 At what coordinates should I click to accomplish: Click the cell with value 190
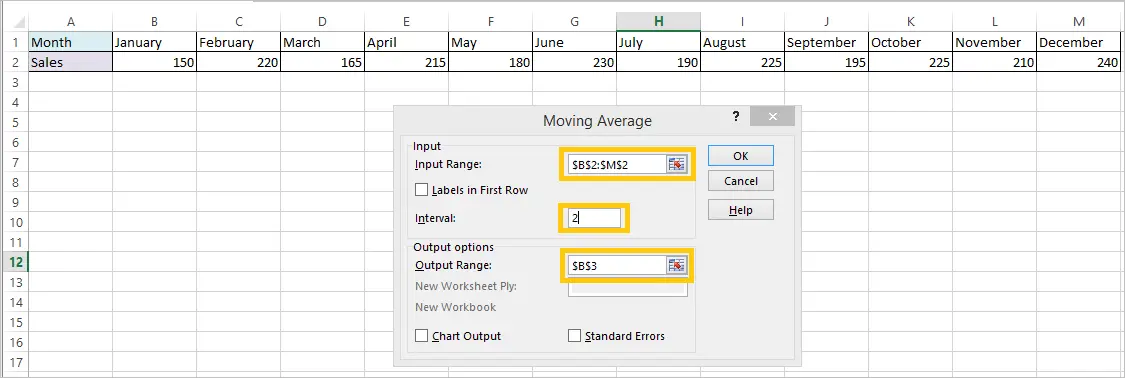point(658,62)
